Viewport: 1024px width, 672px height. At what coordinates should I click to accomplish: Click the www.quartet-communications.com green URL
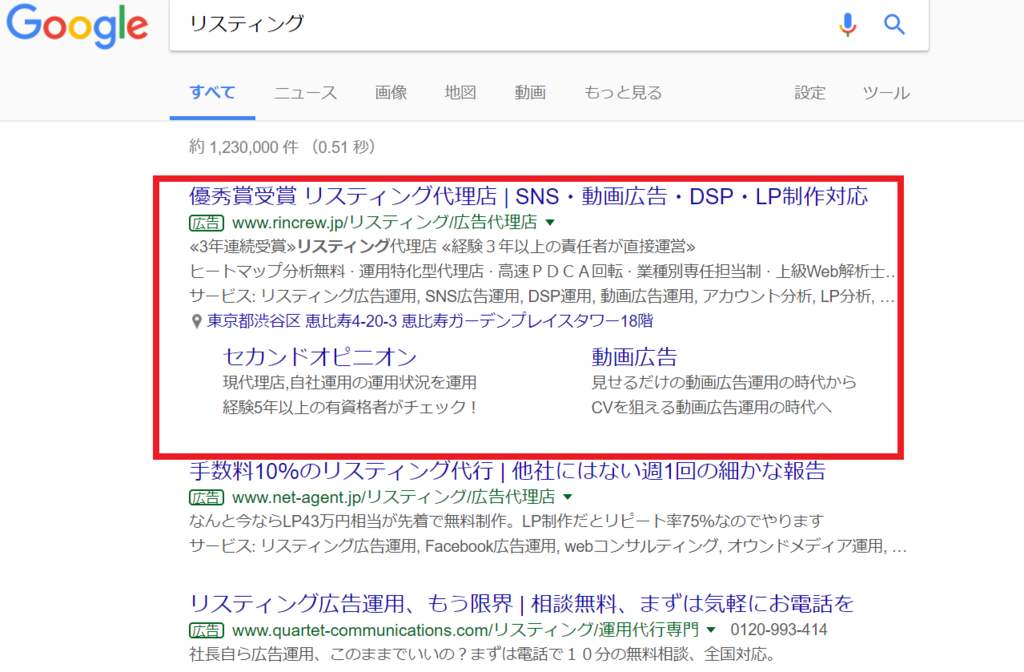pyautogui.click(x=465, y=630)
